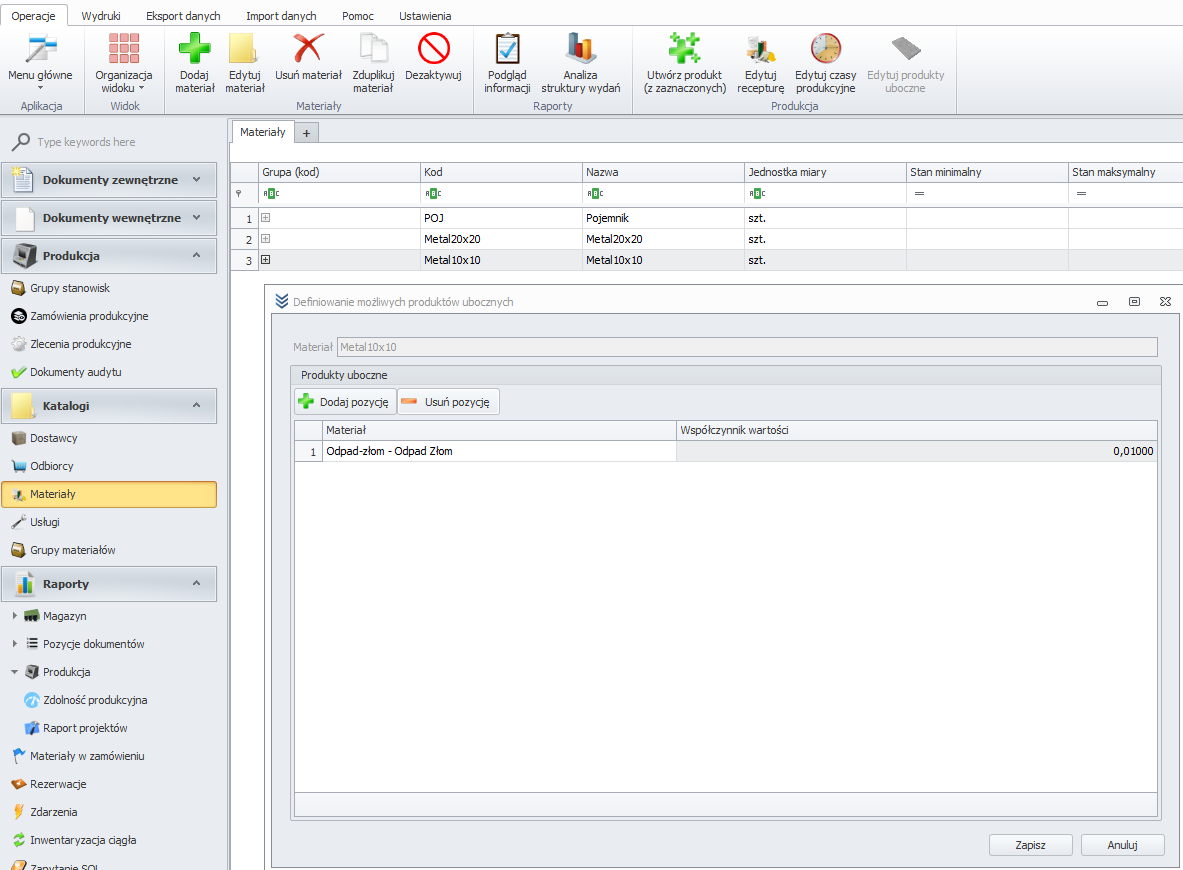Open Zdolność produkcyjna report
This screenshot has height=870, width=1183.
coord(95,700)
